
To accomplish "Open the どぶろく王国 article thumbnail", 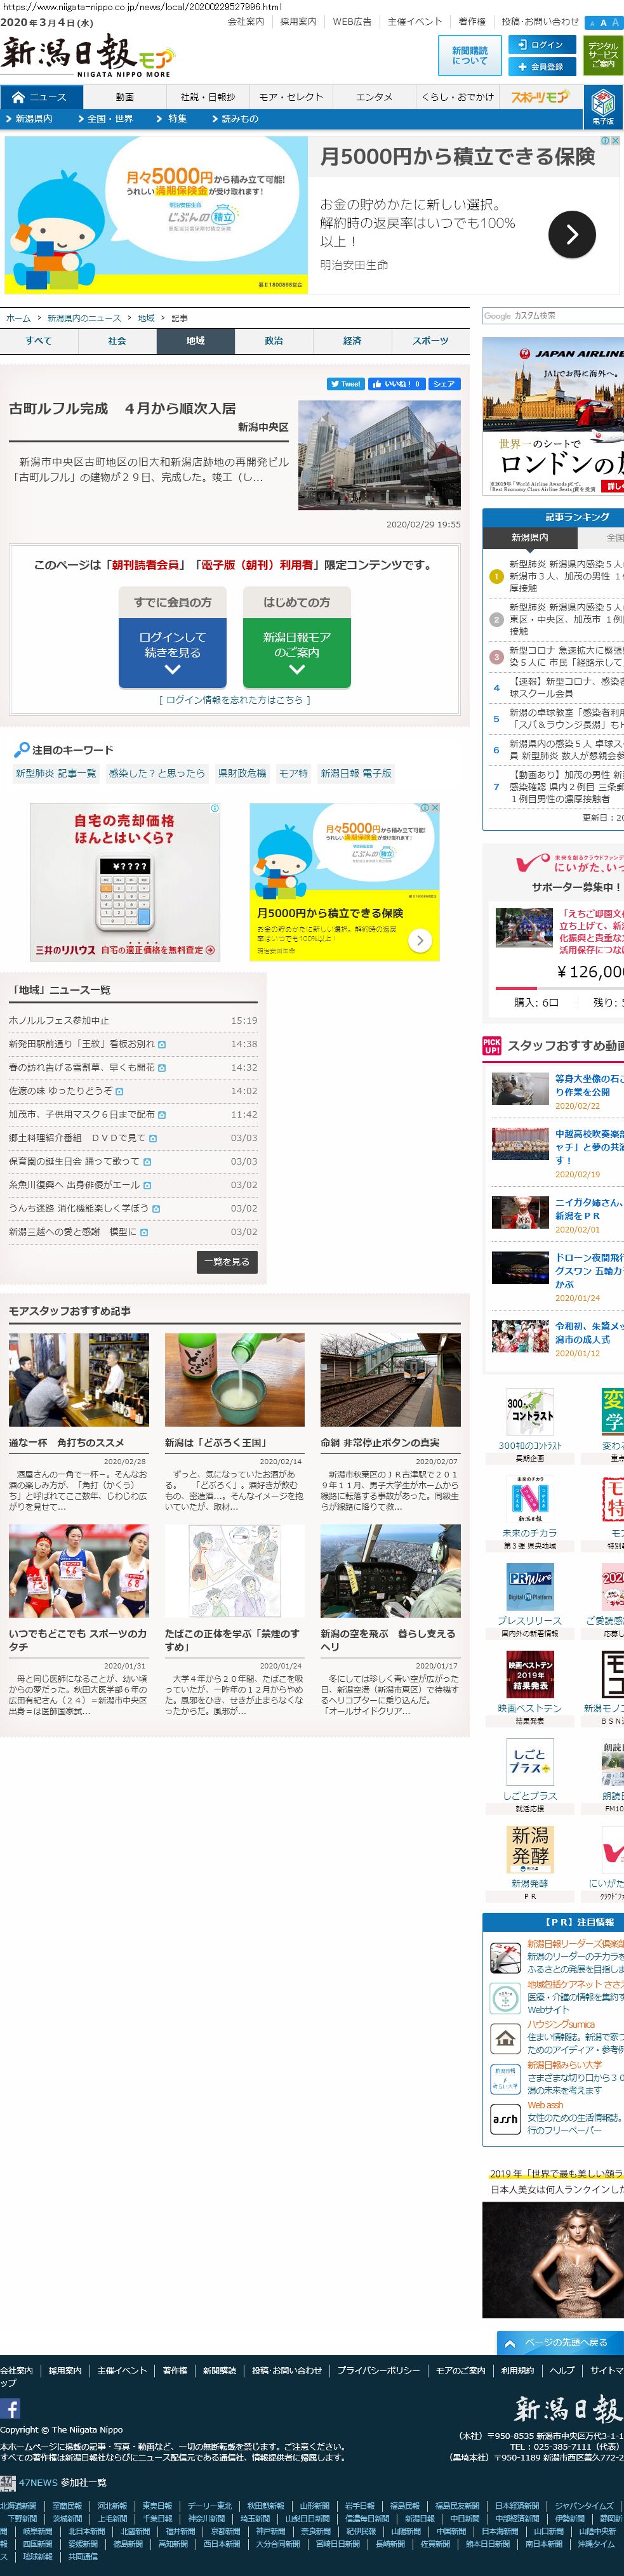I will click(234, 1380).
